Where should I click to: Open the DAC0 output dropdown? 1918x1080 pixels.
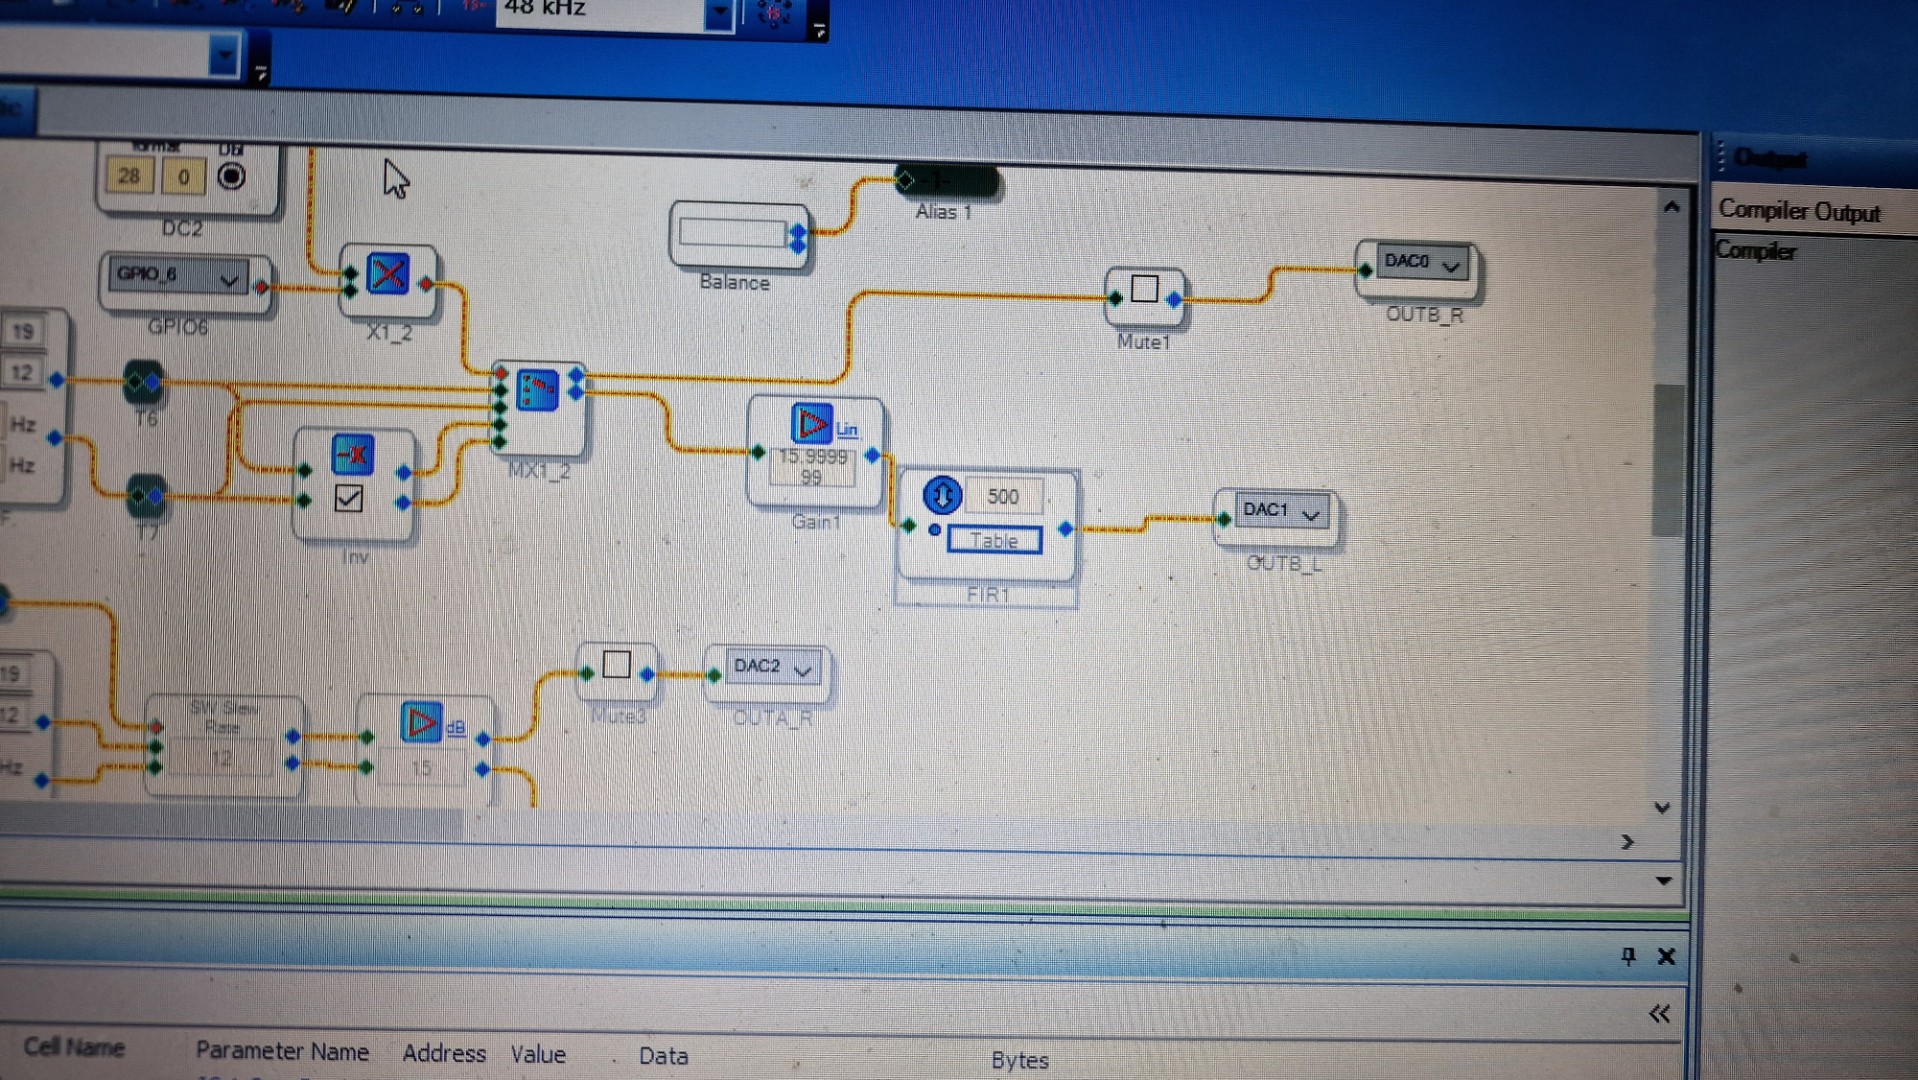point(1450,265)
